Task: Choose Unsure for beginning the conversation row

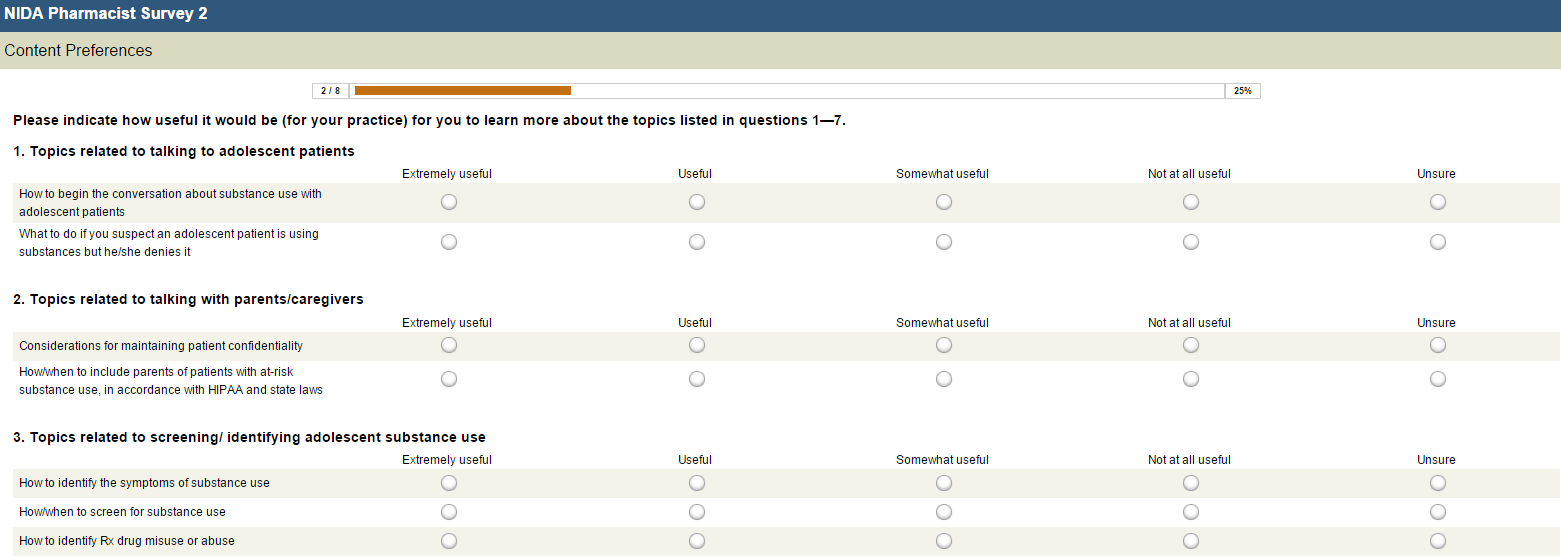Action: pyautogui.click(x=1438, y=202)
